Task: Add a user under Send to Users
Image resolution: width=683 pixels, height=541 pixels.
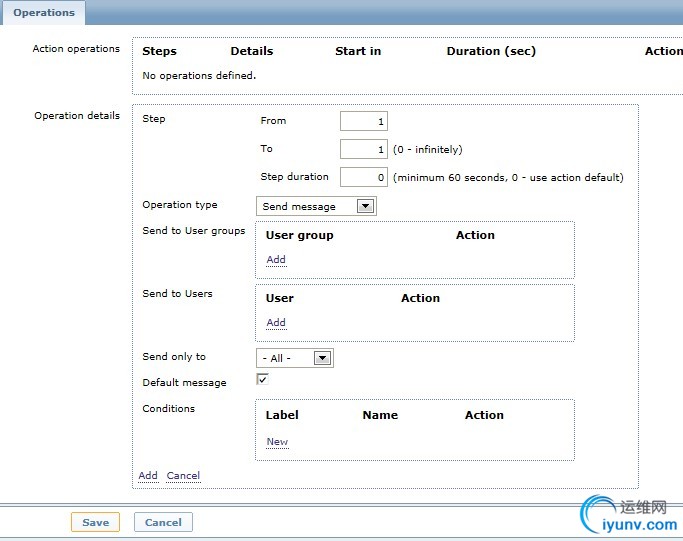Action: tap(276, 323)
